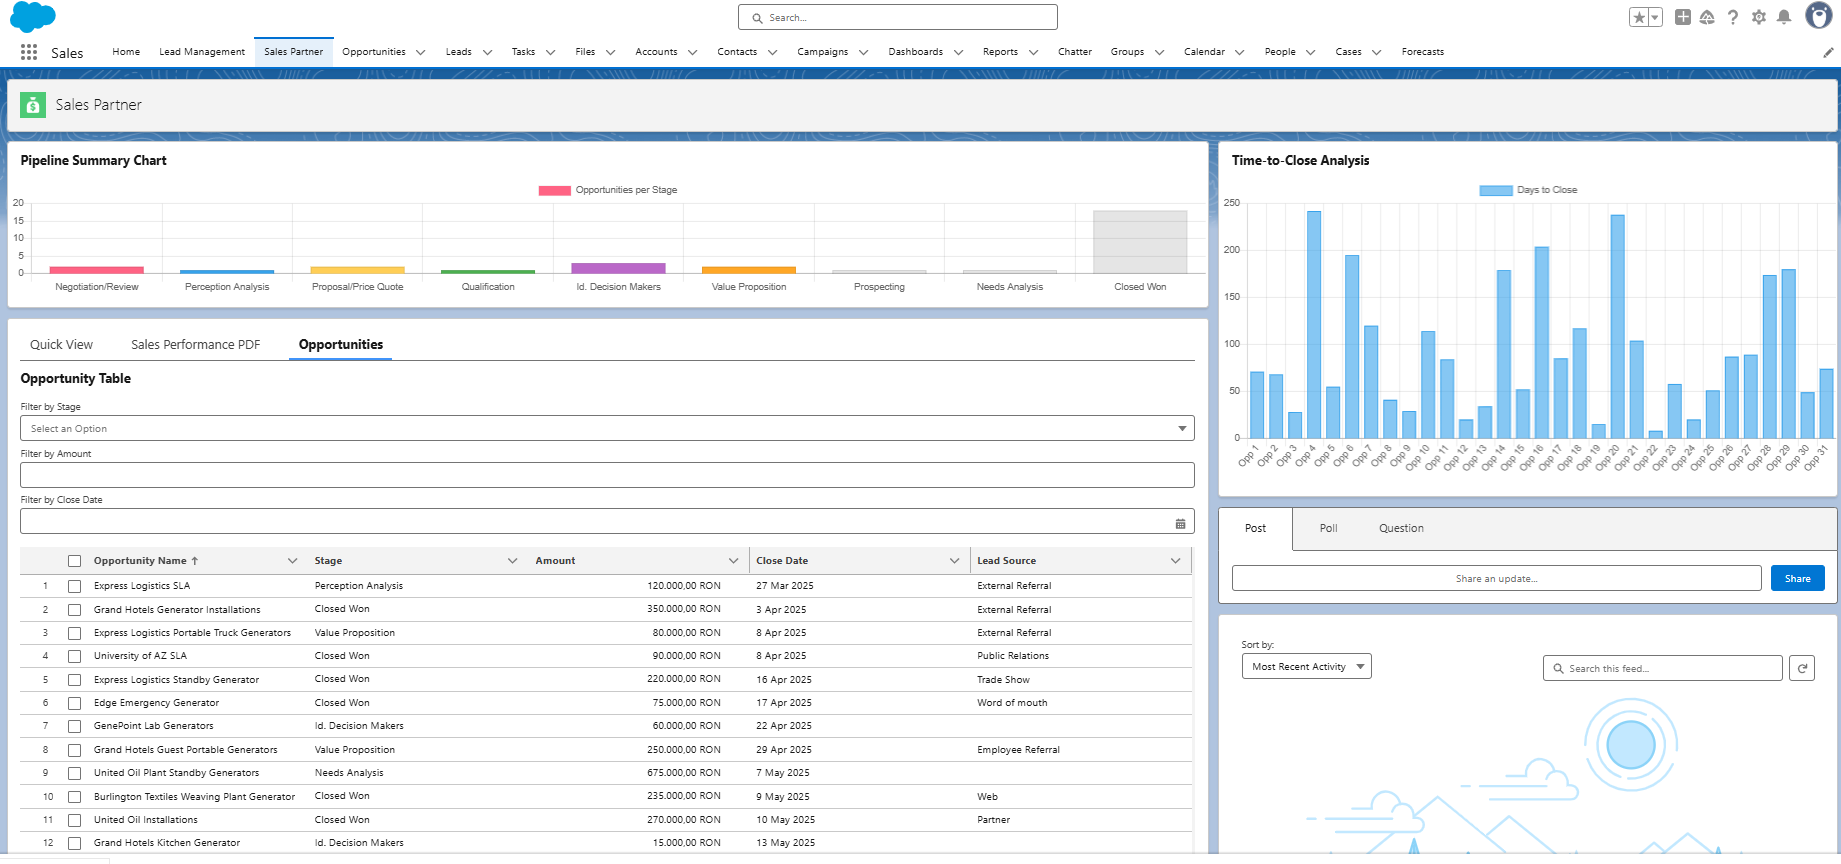Expand the Leads nav dropdown chevron

(487, 52)
